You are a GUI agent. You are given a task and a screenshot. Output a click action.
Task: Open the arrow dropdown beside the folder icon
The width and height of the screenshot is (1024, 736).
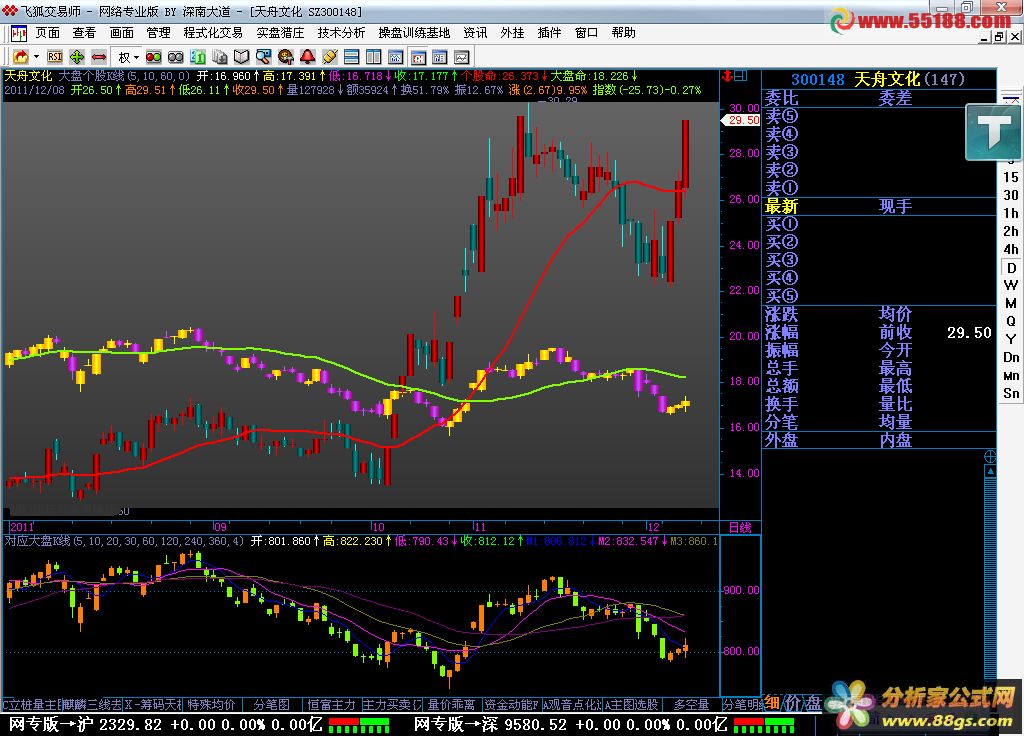37,57
